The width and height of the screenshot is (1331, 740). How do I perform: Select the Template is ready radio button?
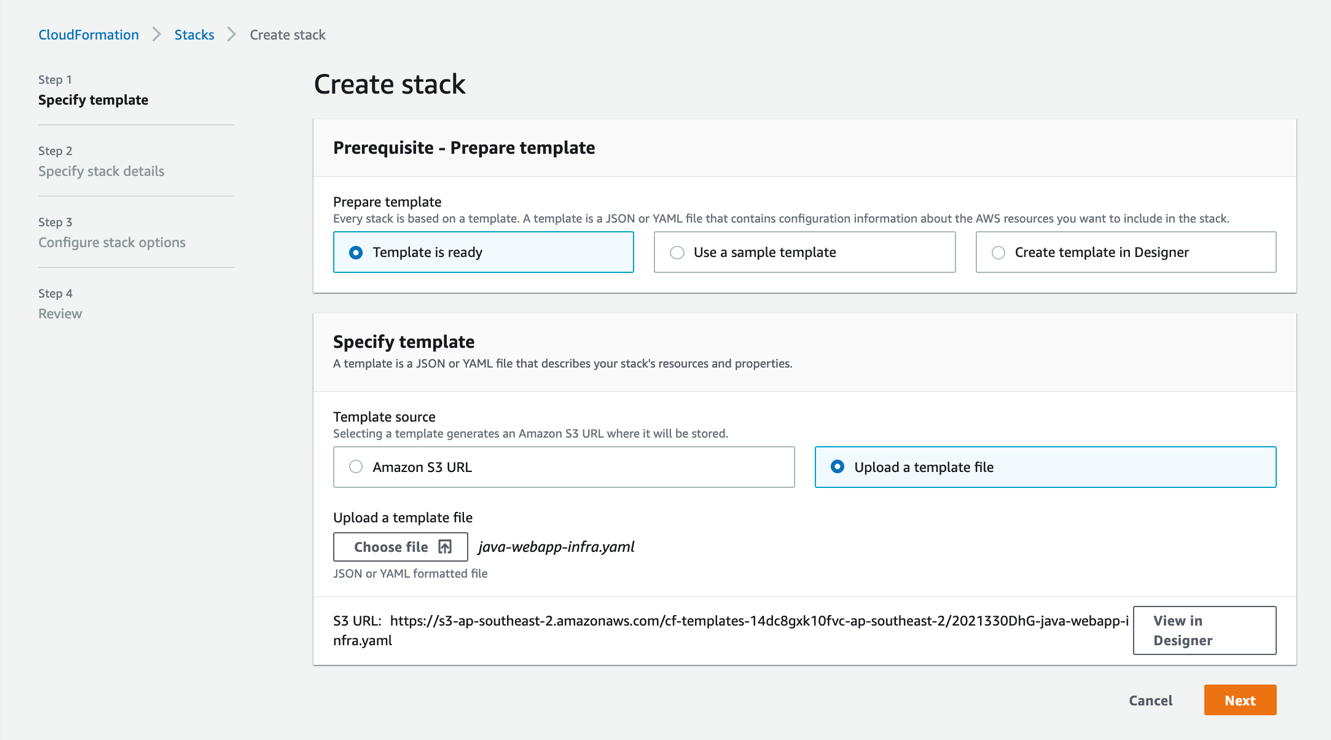(356, 253)
